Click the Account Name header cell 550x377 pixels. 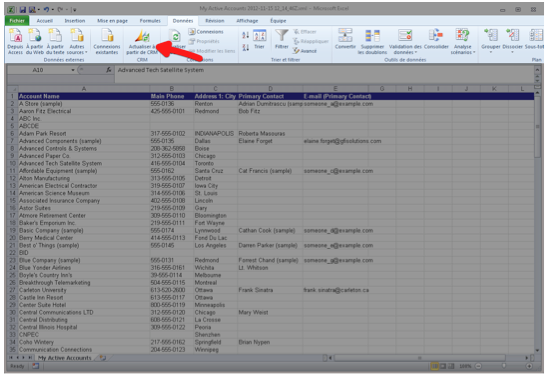click(x=84, y=96)
